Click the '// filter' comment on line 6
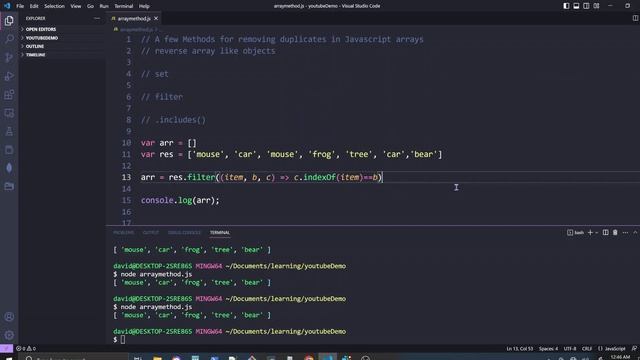The width and height of the screenshot is (640, 360). point(162,97)
